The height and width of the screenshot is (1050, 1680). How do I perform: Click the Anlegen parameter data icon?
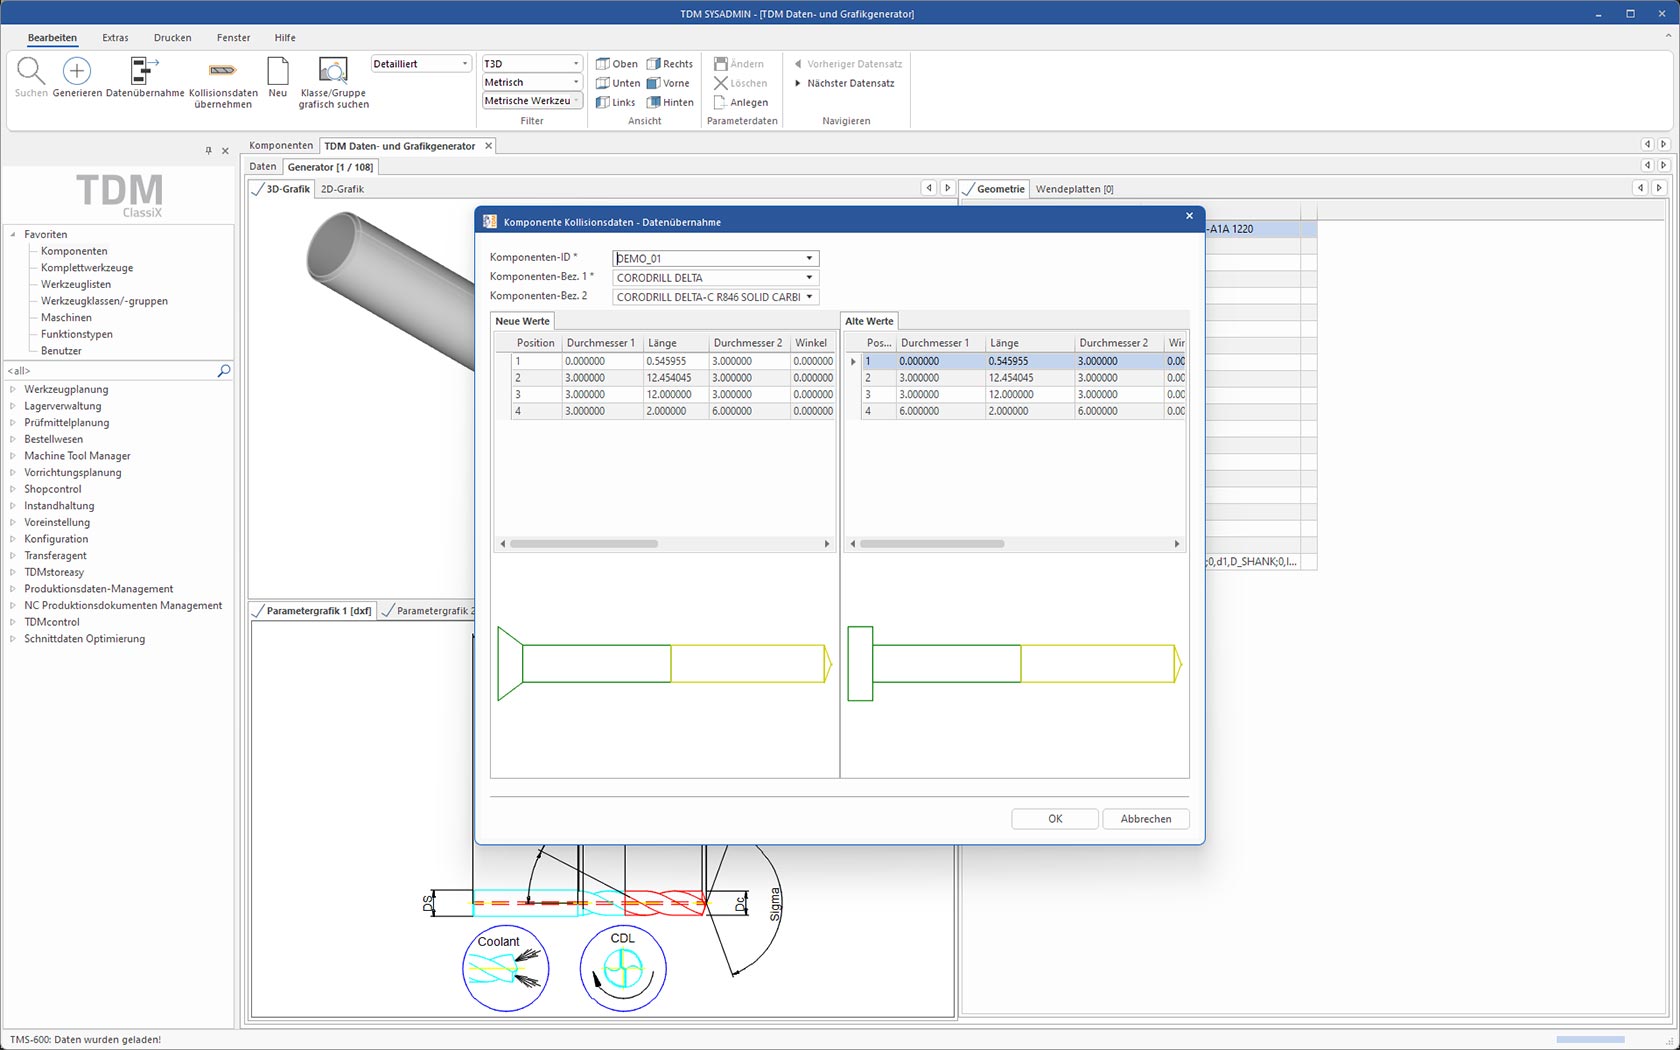[x=720, y=102]
